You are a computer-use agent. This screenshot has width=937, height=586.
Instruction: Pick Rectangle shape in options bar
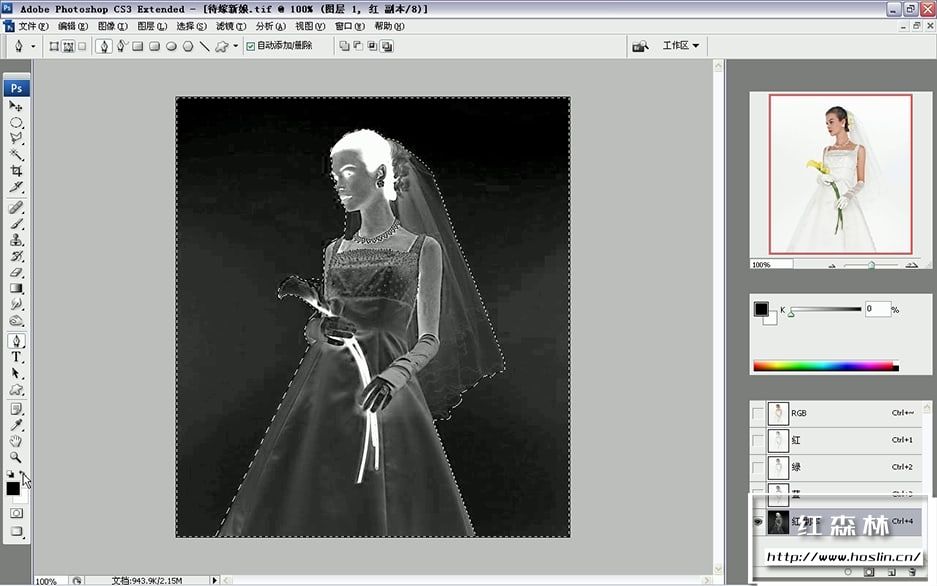[137, 46]
